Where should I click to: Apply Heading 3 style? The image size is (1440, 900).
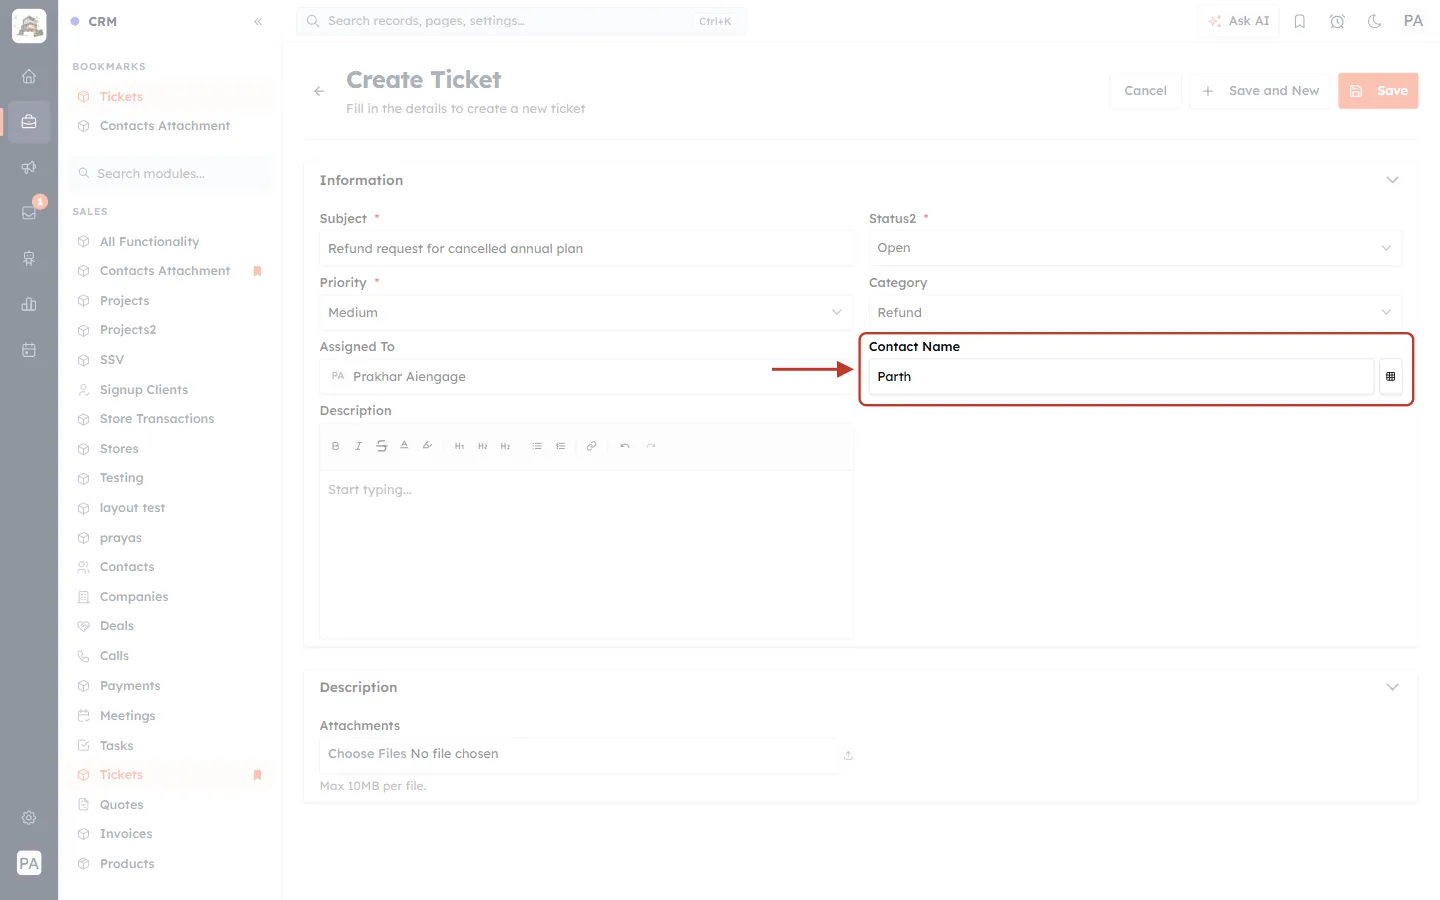click(505, 446)
